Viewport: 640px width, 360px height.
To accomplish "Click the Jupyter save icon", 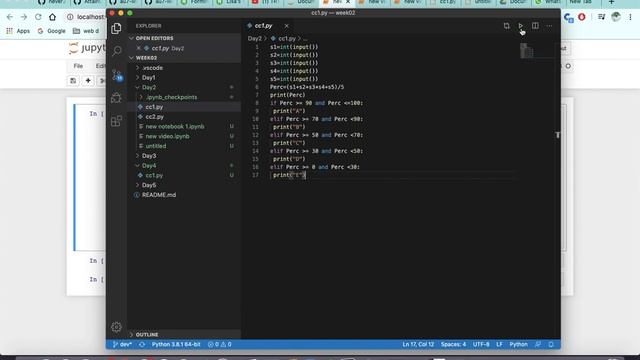I will (x=73, y=81).
